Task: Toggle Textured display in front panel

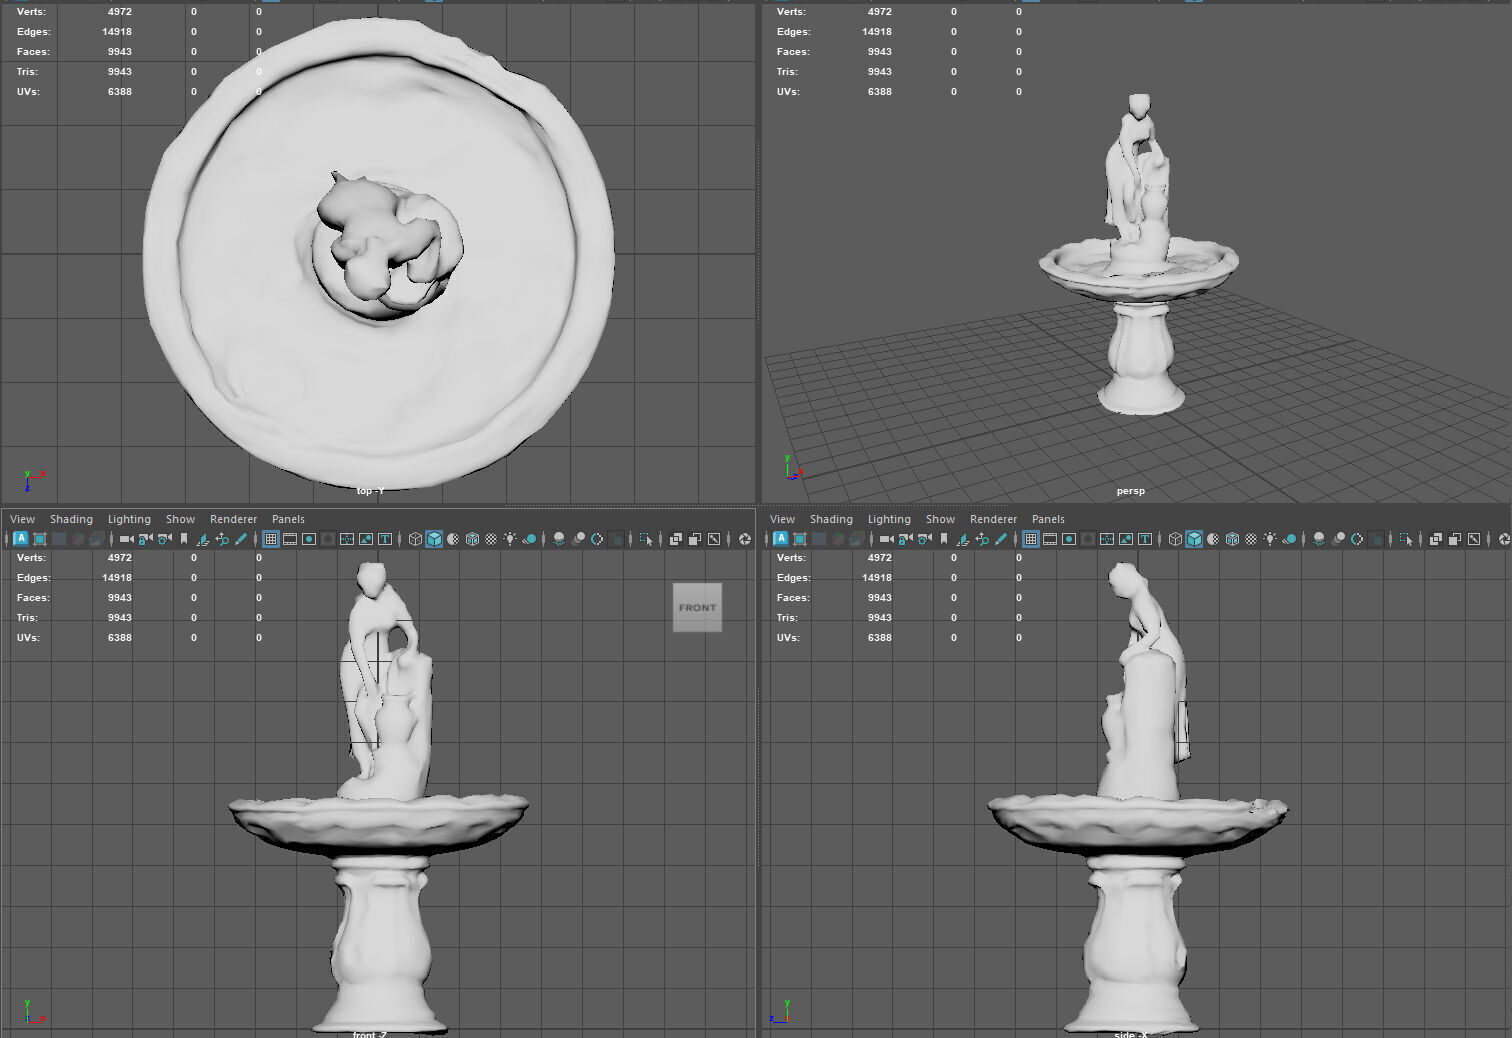Action: click(491, 539)
